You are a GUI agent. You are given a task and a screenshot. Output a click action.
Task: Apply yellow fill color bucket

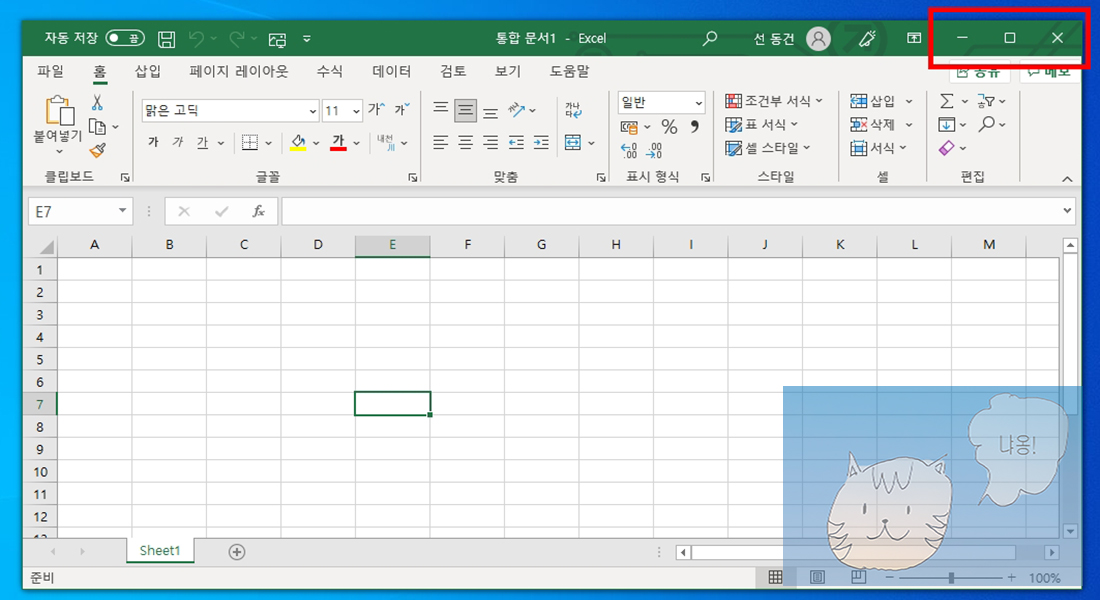(298, 142)
